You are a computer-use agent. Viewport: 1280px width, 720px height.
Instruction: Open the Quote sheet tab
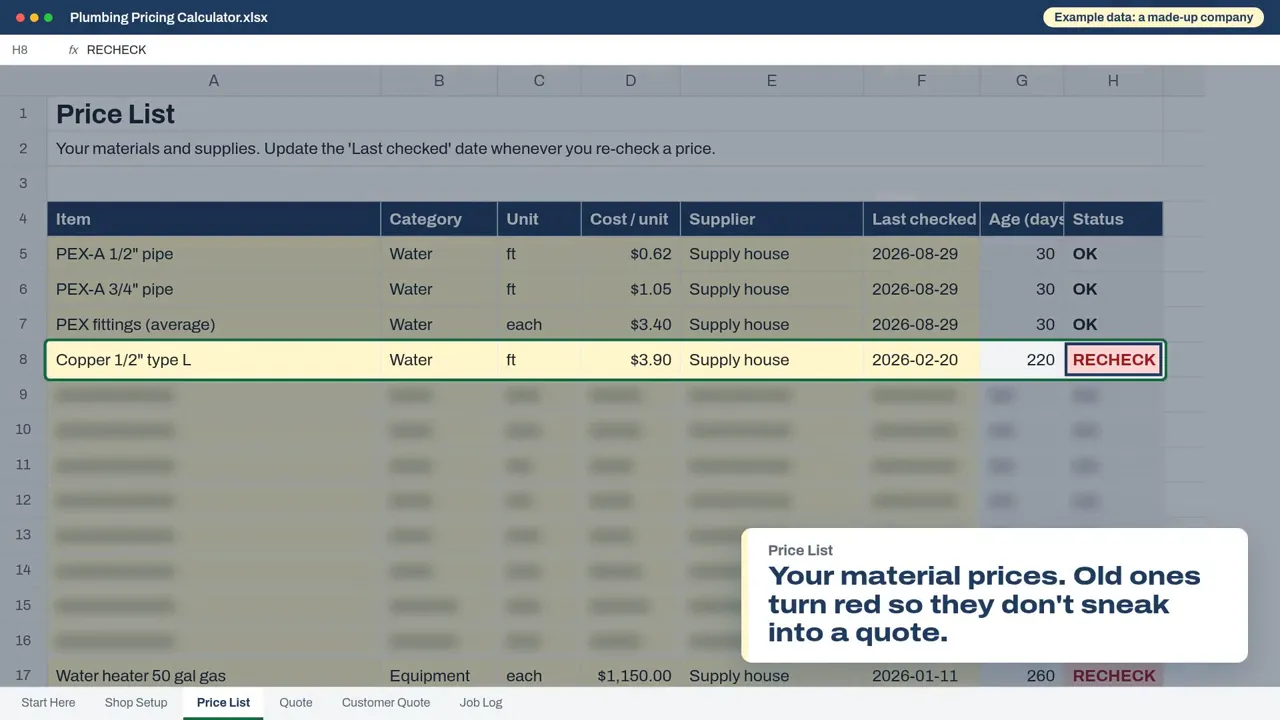pyautogui.click(x=296, y=703)
